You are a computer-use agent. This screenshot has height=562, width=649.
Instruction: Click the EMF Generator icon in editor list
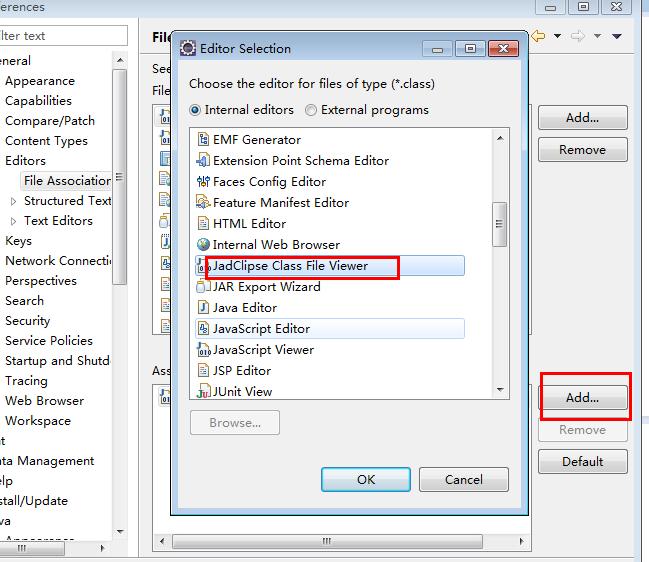click(203, 139)
